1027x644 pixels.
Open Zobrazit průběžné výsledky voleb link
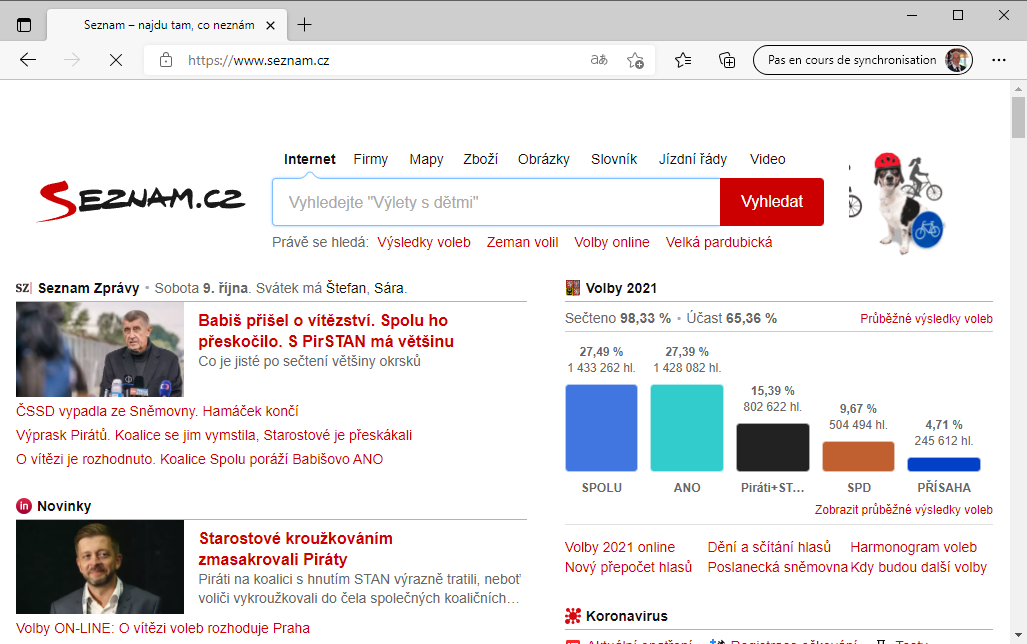pyautogui.click(x=904, y=510)
